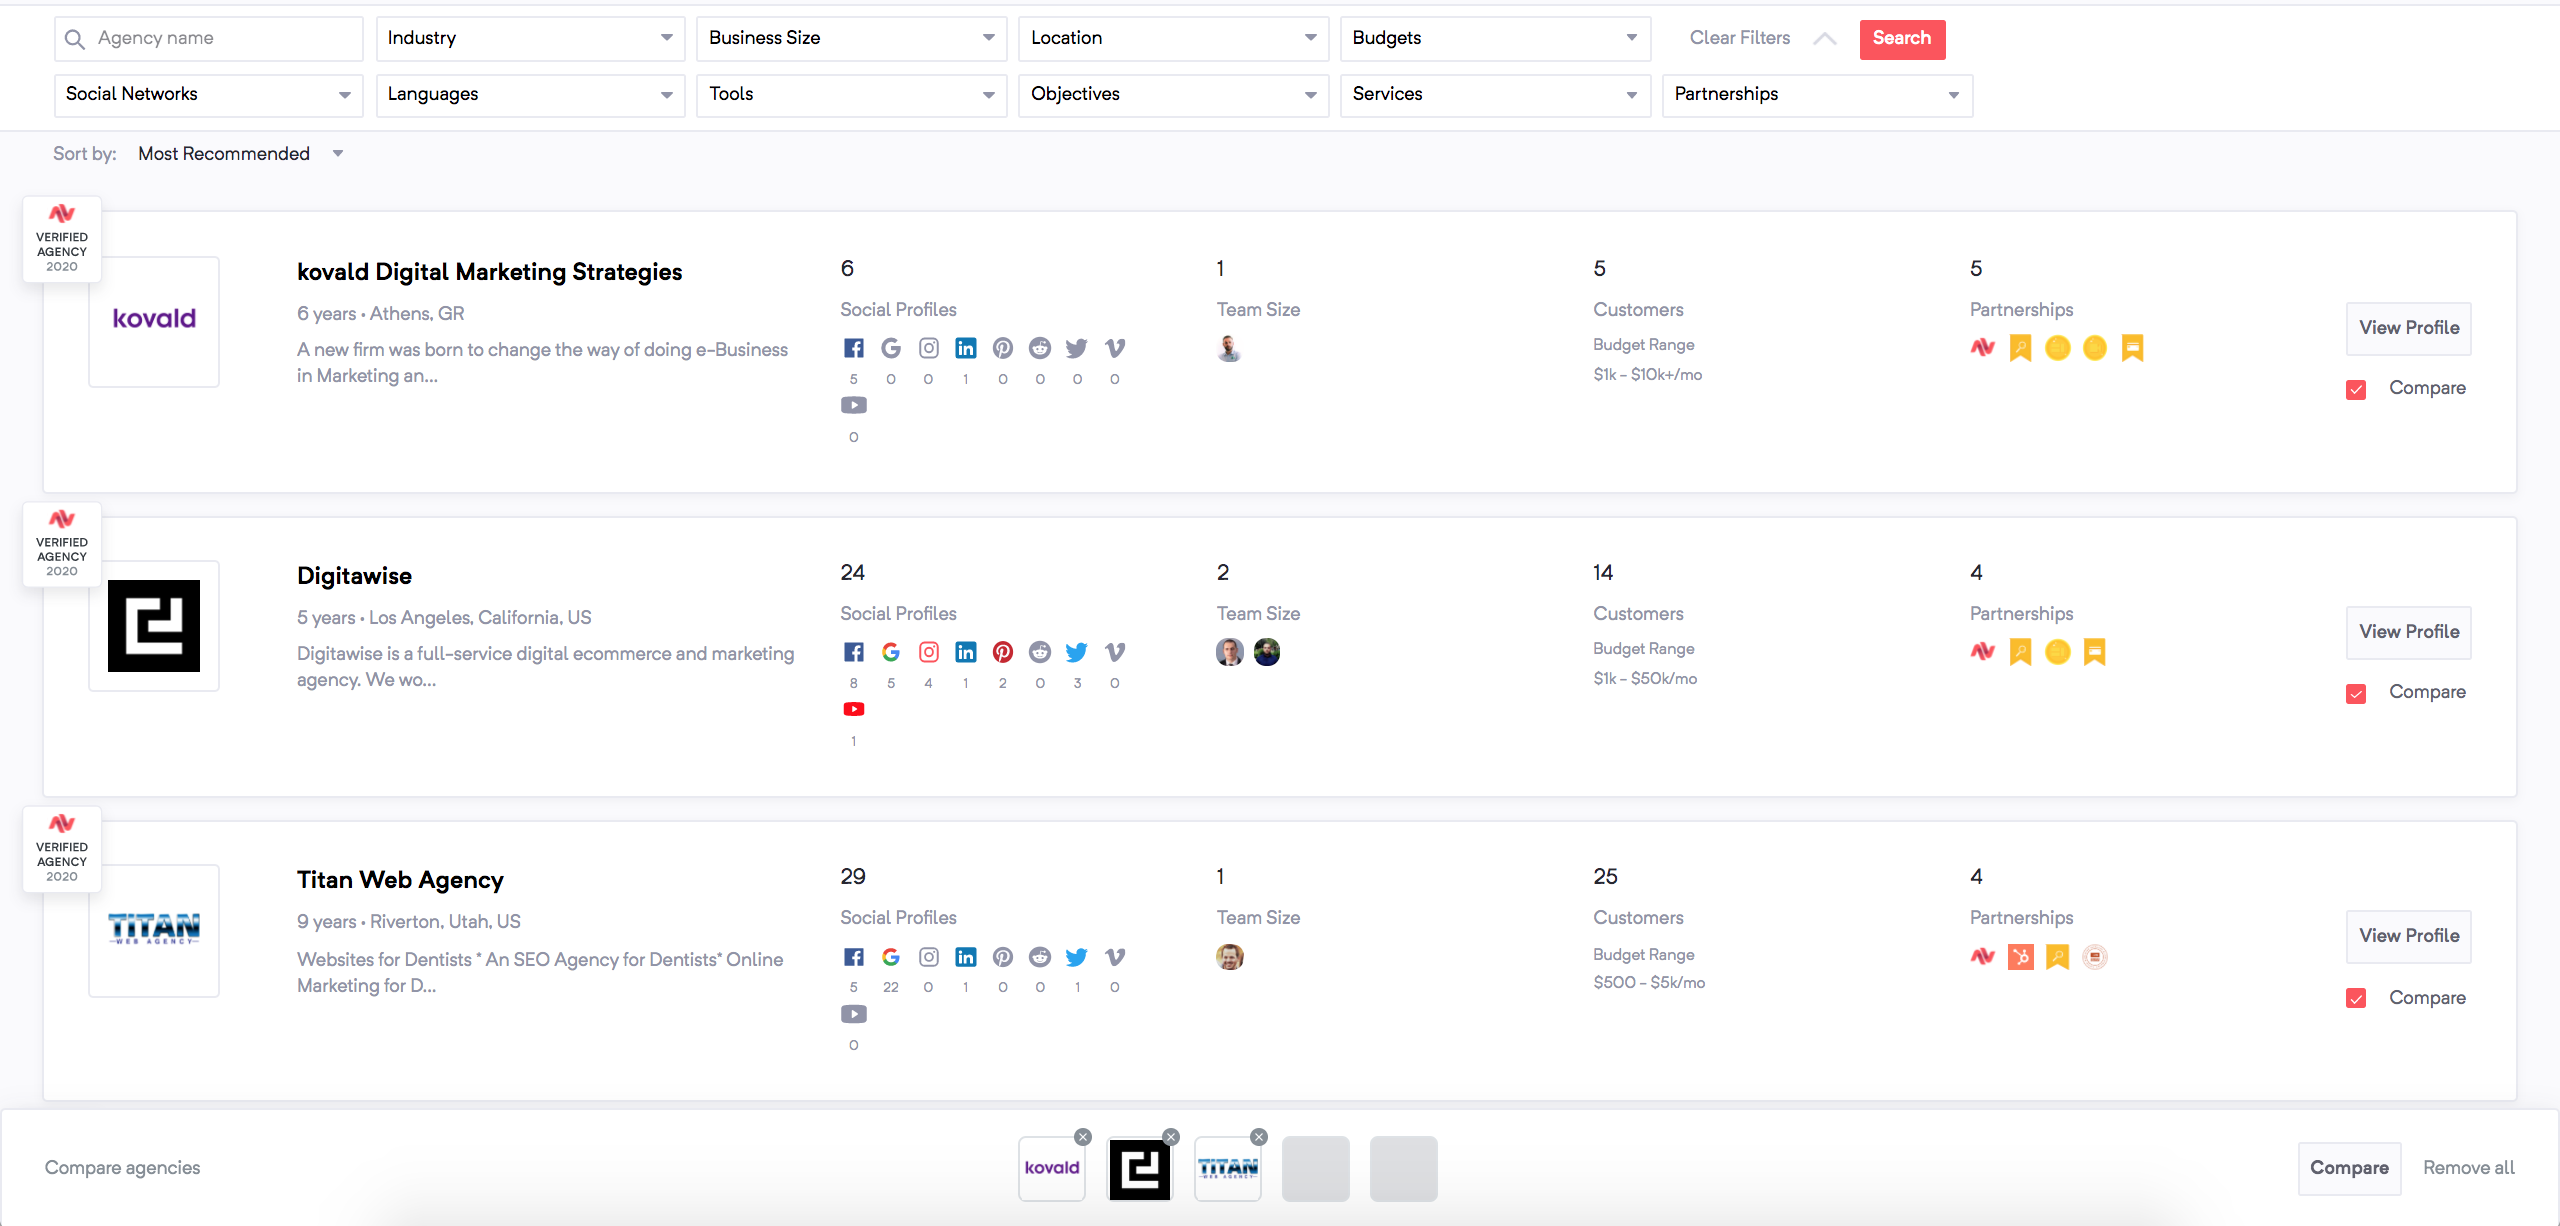Image resolution: width=2560 pixels, height=1226 pixels.
Task: Remove Titan from the compare bar
Action: 1259,1137
